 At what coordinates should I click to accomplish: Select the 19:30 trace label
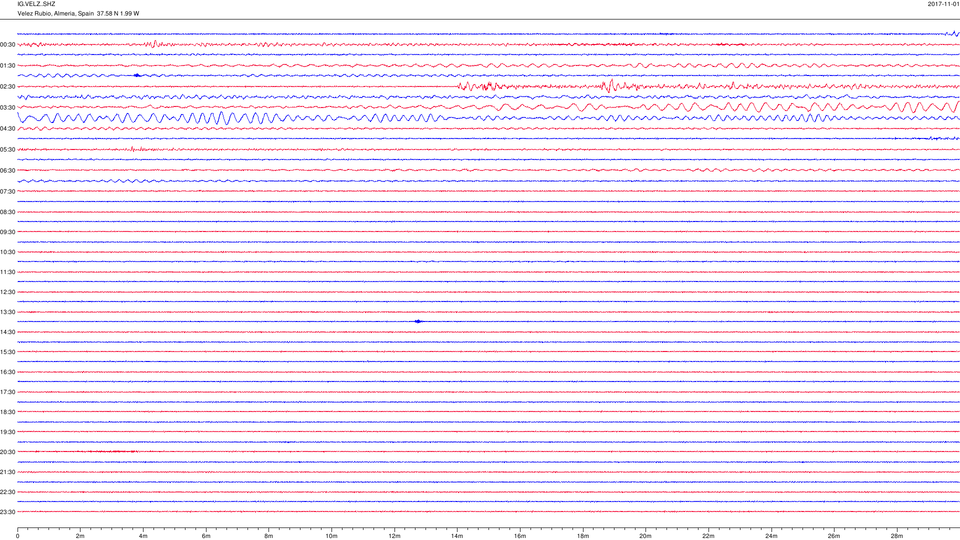click(8, 432)
